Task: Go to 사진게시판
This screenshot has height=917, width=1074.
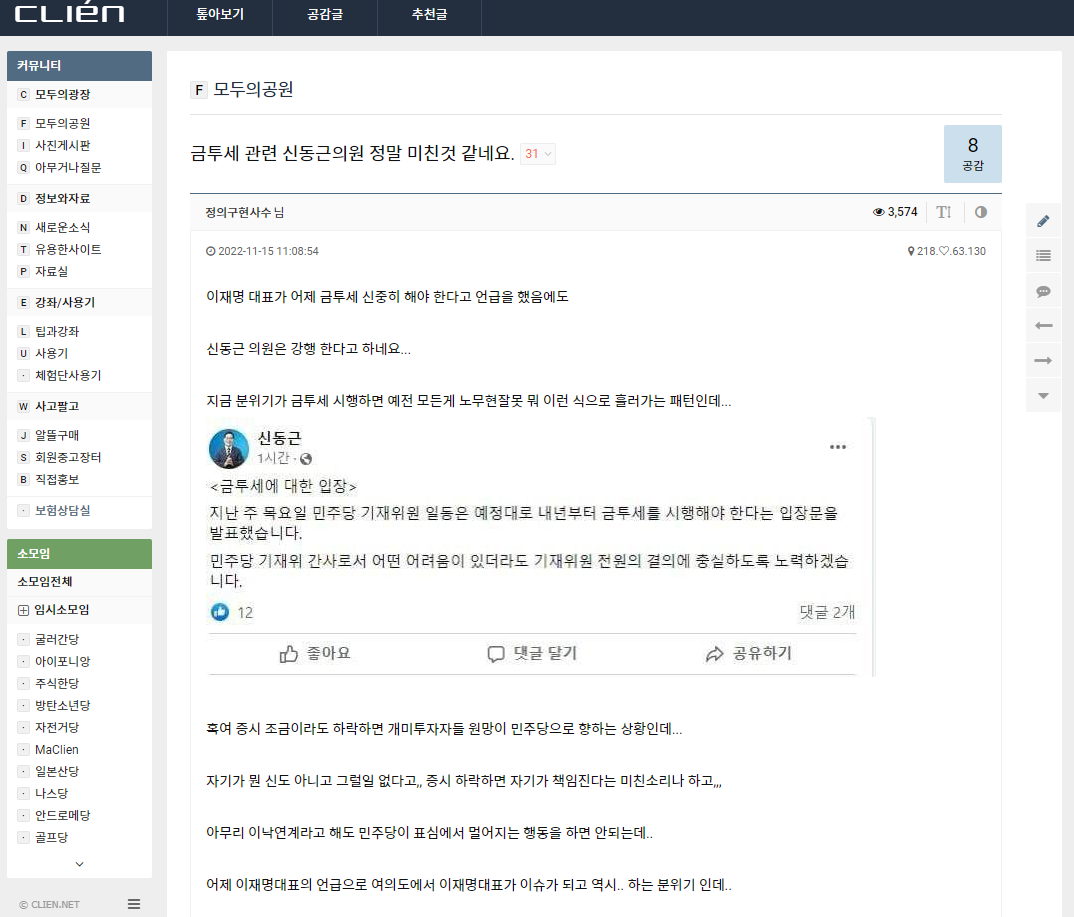Action: (x=62, y=145)
